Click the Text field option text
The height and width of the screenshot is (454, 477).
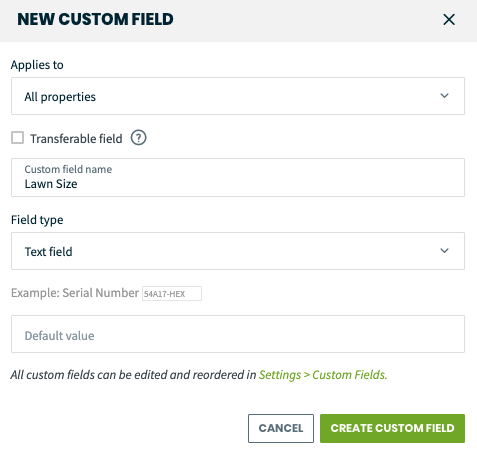(x=49, y=252)
